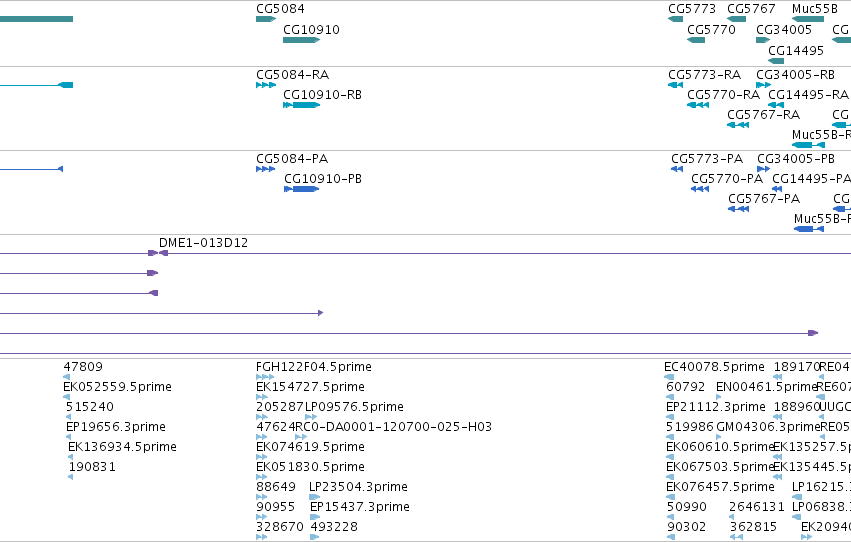The image size is (851, 542).
Task: Select the CG5084 gene glyph
Action: click(x=266, y=19)
